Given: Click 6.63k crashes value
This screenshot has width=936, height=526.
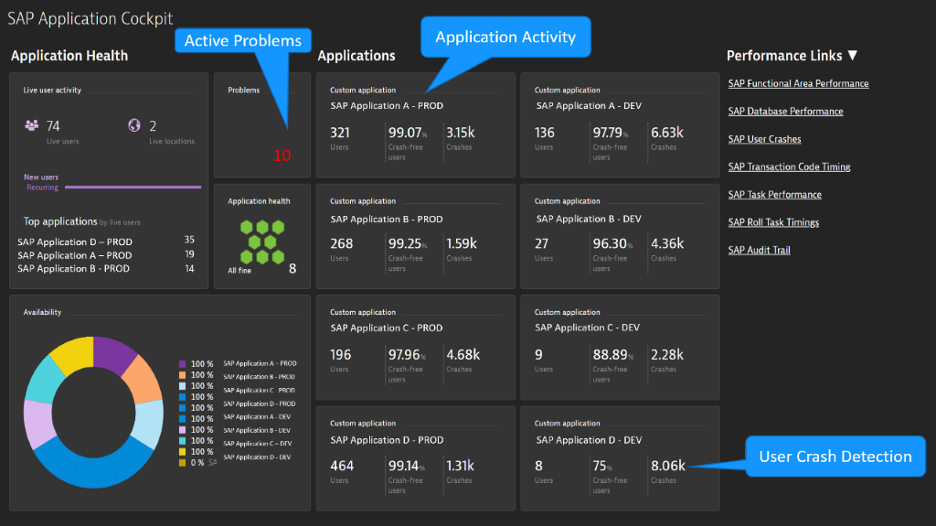Looking at the screenshot, I should point(667,133).
